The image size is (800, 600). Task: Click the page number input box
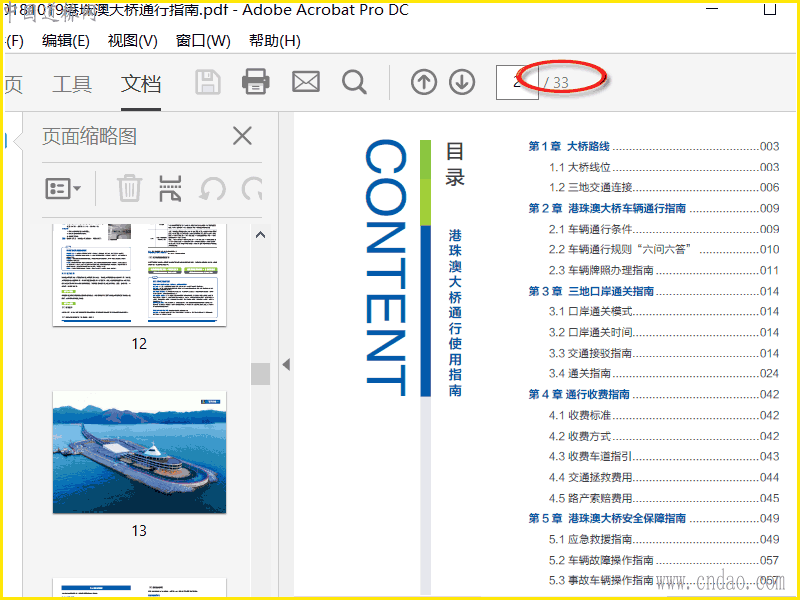[517, 82]
